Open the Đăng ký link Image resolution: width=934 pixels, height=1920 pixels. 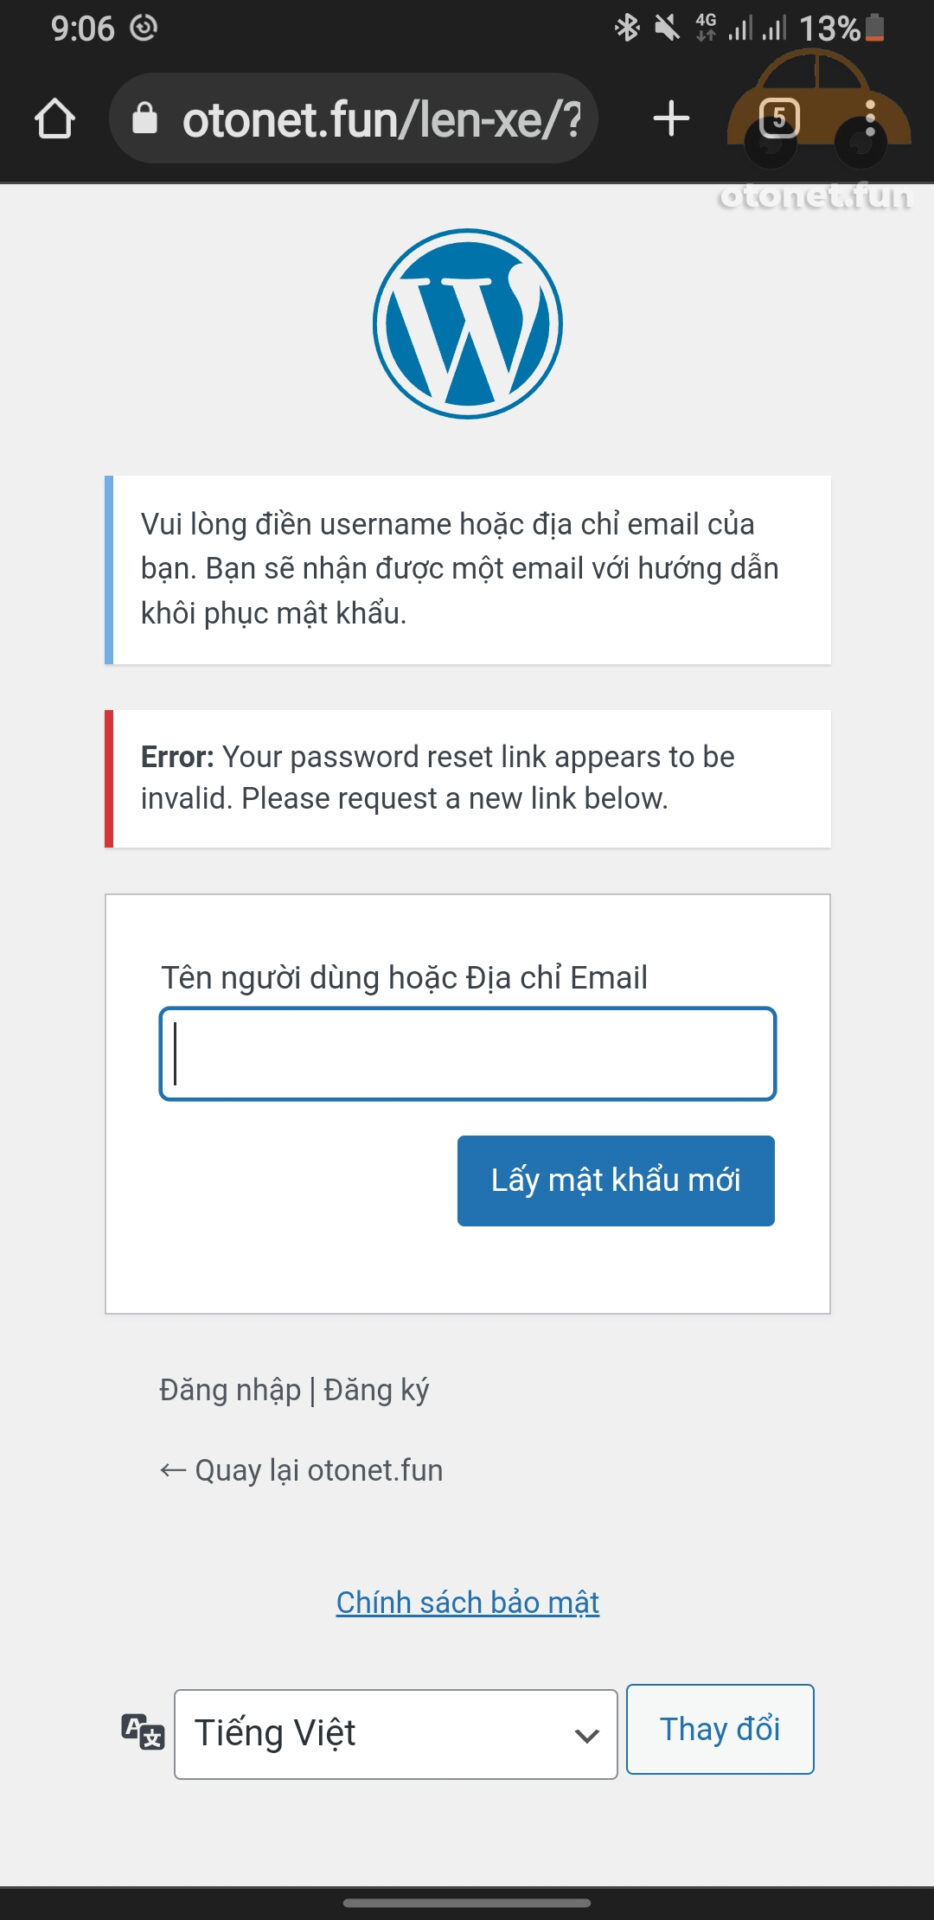click(x=377, y=1390)
